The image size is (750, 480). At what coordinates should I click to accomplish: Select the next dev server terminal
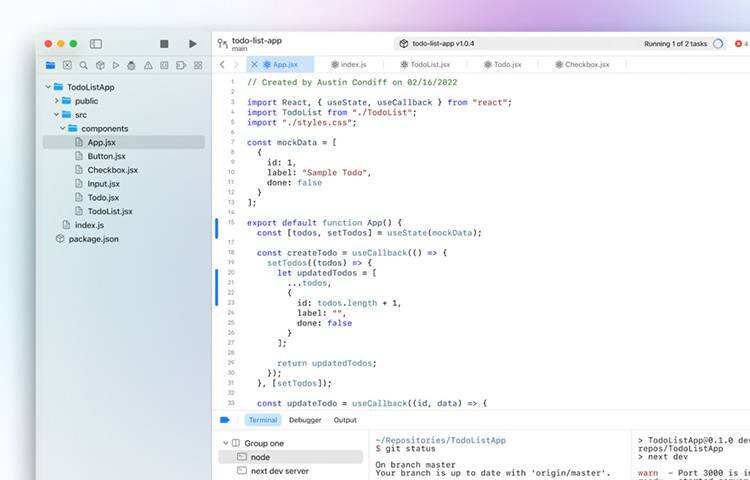279,470
